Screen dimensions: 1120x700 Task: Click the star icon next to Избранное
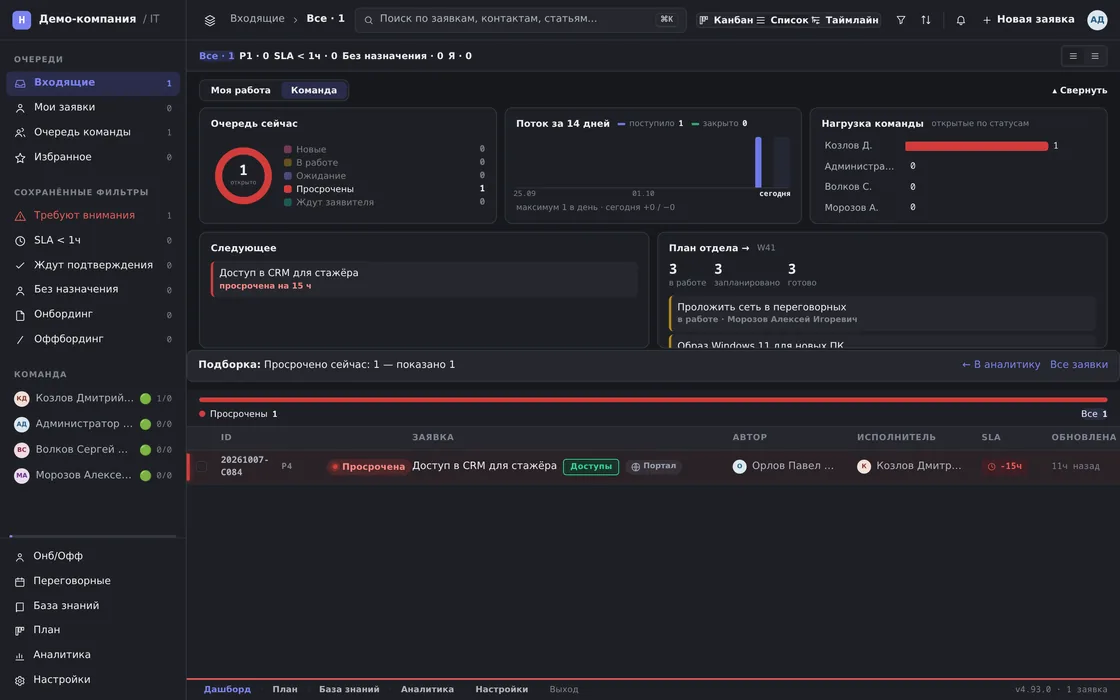(x=20, y=158)
